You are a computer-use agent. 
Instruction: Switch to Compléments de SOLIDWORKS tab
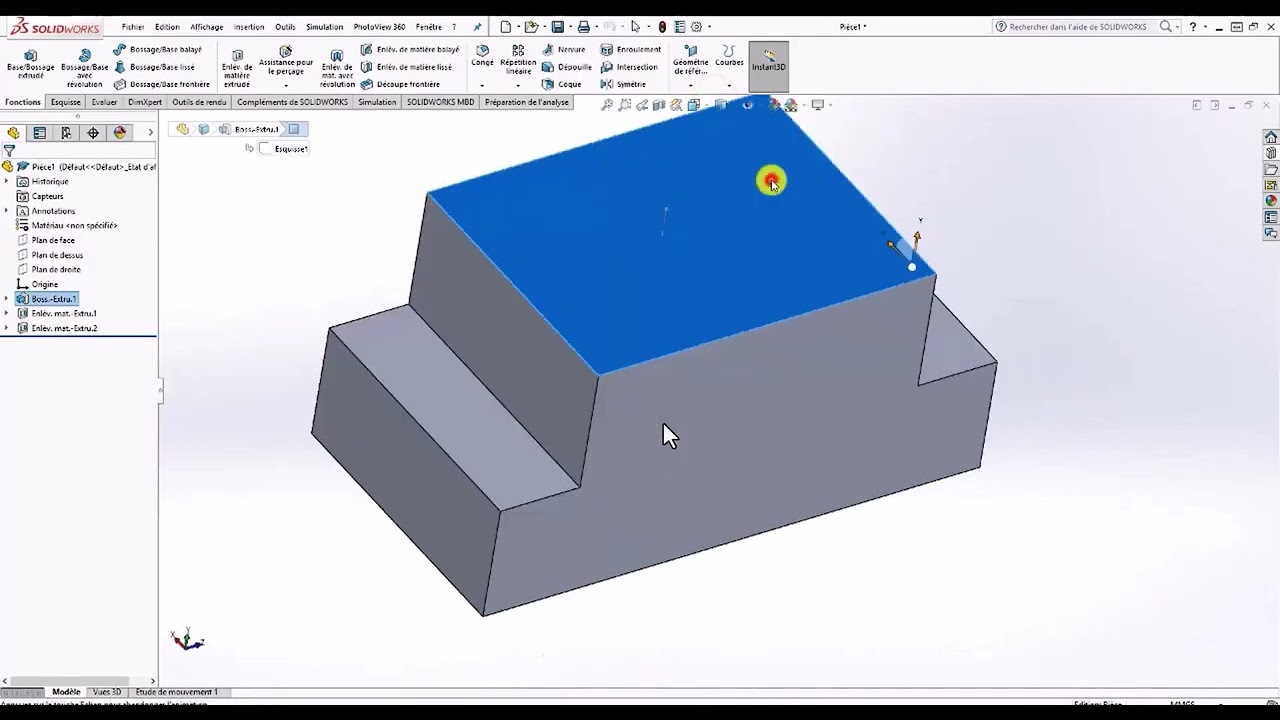[292, 102]
